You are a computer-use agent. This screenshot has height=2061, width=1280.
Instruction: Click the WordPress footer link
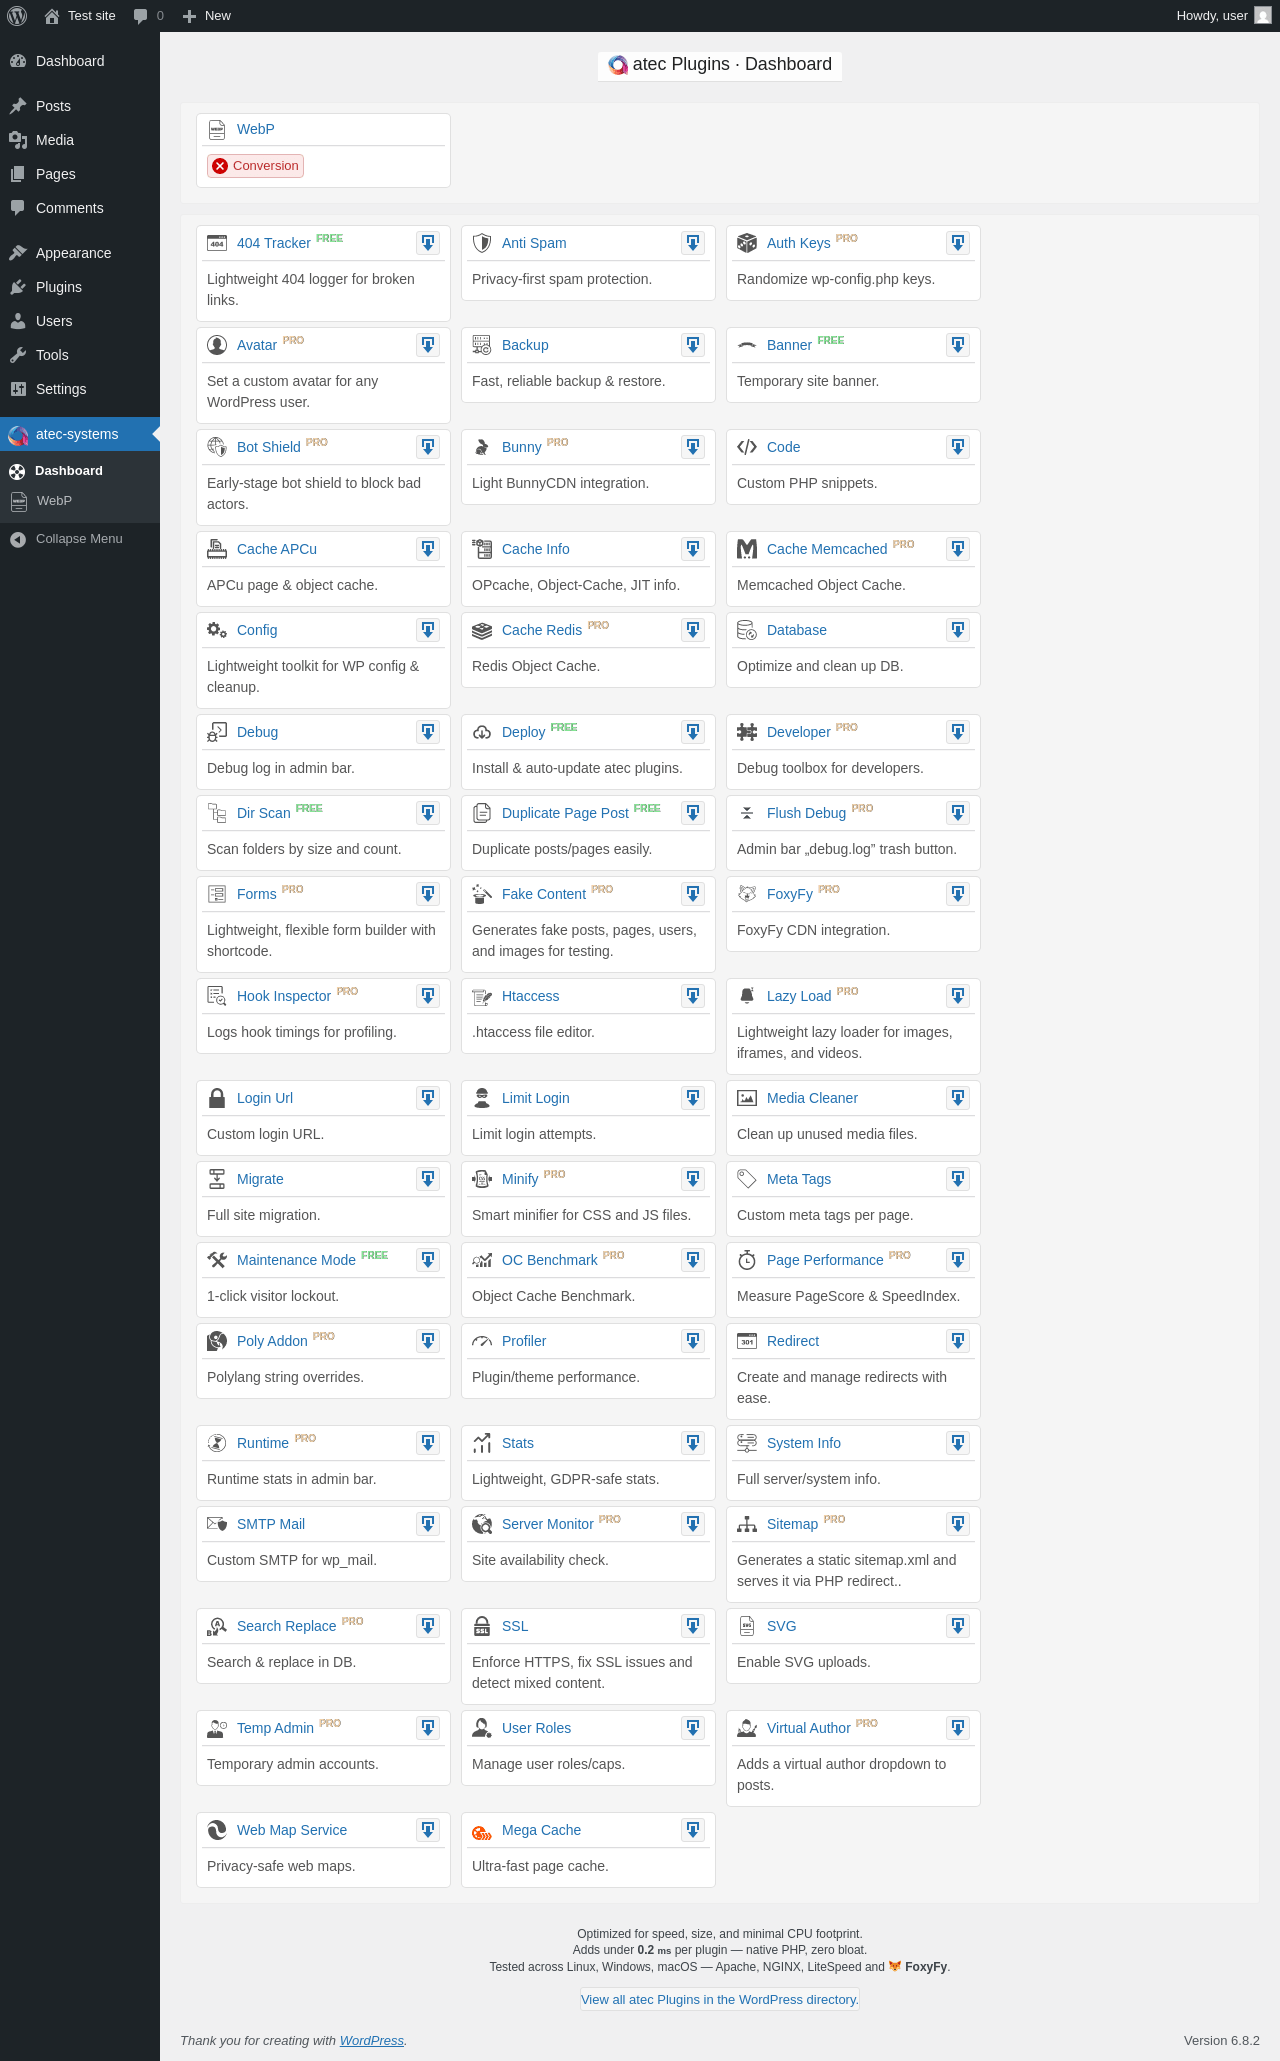tap(372, 2040)
